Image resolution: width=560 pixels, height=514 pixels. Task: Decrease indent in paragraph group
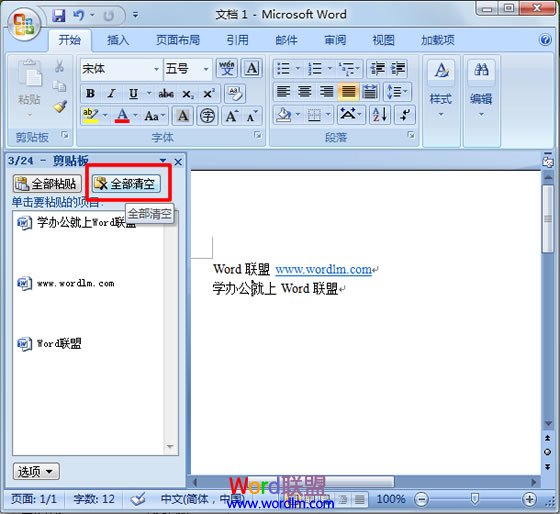click(x=377, y=69)
